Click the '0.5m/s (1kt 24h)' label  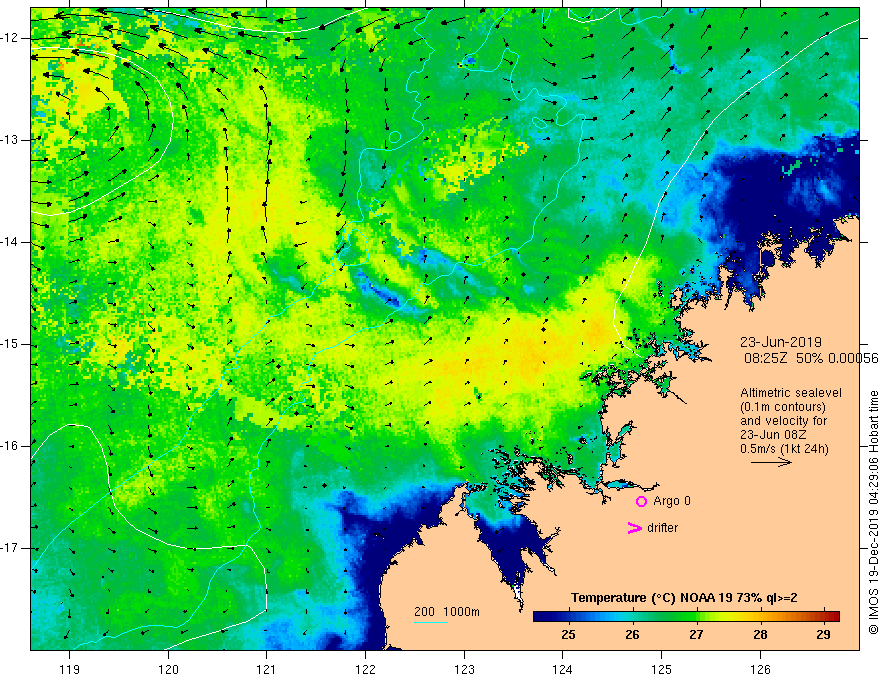tap(784, 449)
